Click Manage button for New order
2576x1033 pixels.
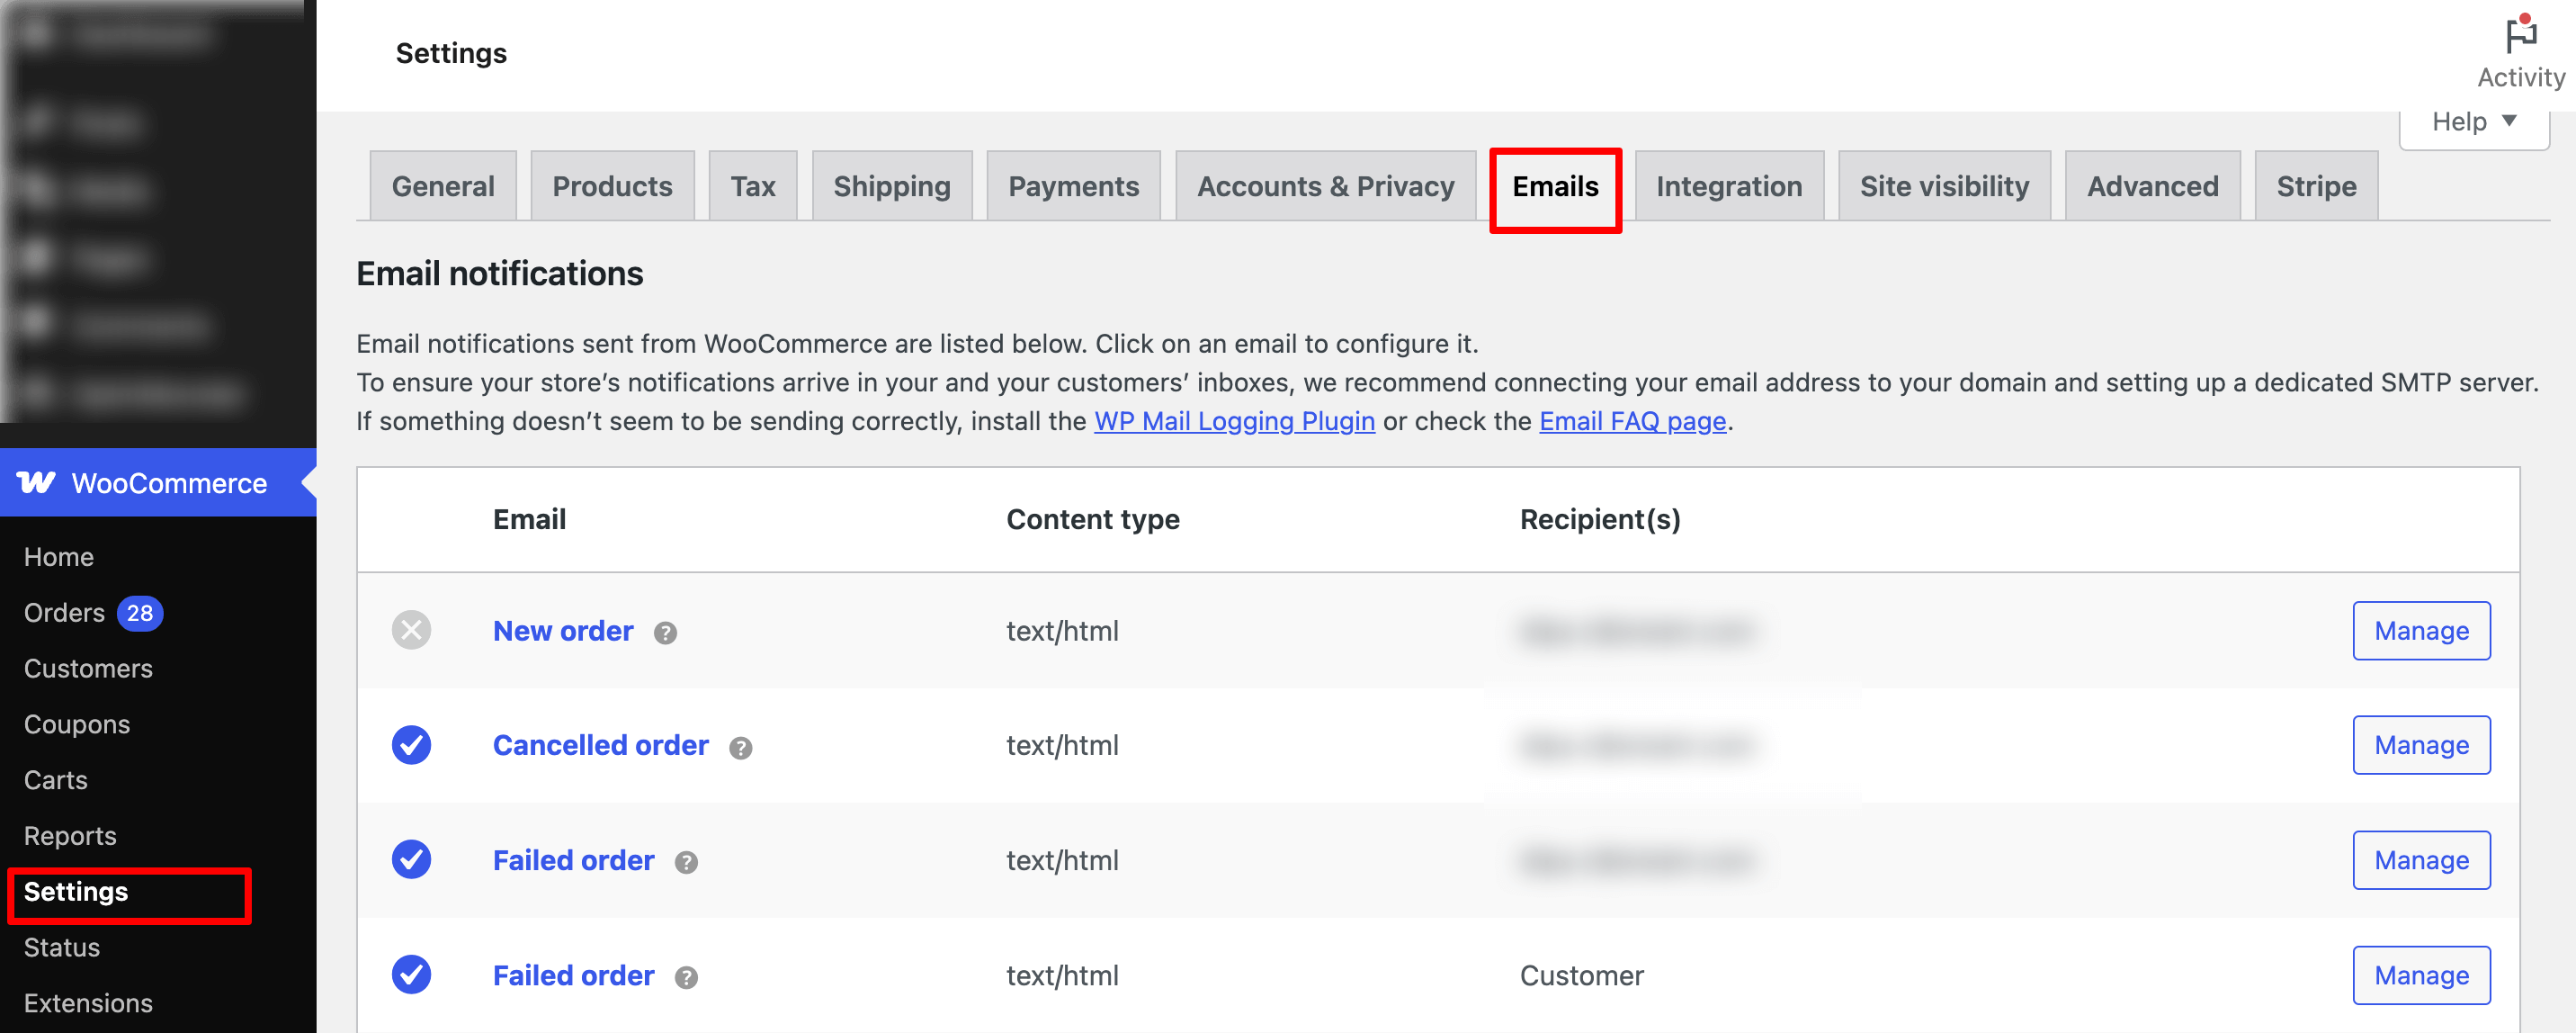pyautogui.click(x=2421, y=630)
